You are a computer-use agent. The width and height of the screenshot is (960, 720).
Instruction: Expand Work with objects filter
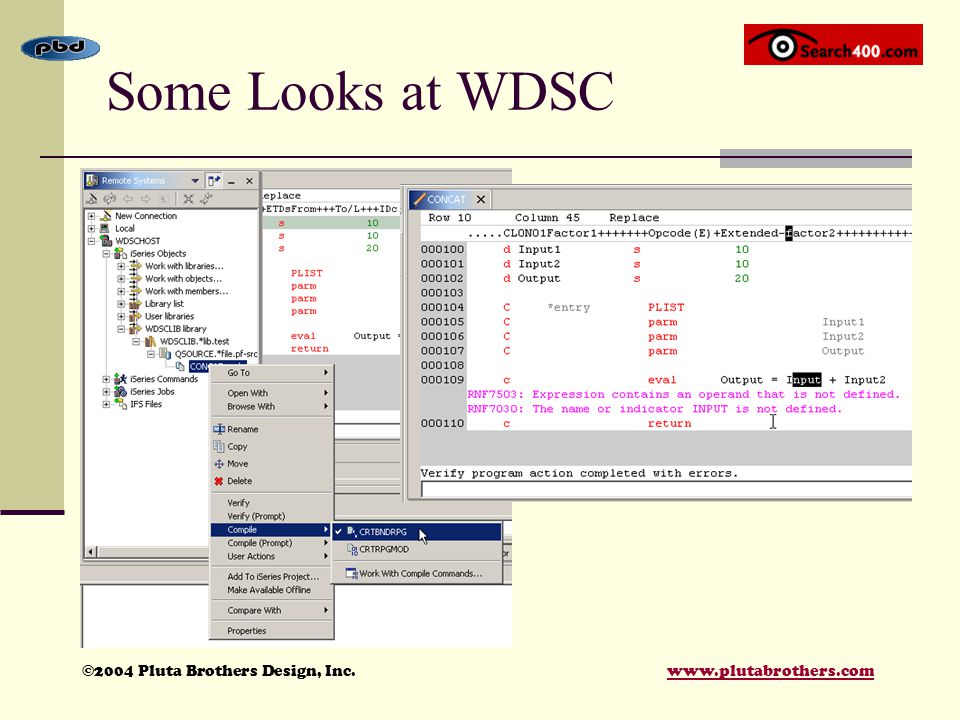pos(121,279)
